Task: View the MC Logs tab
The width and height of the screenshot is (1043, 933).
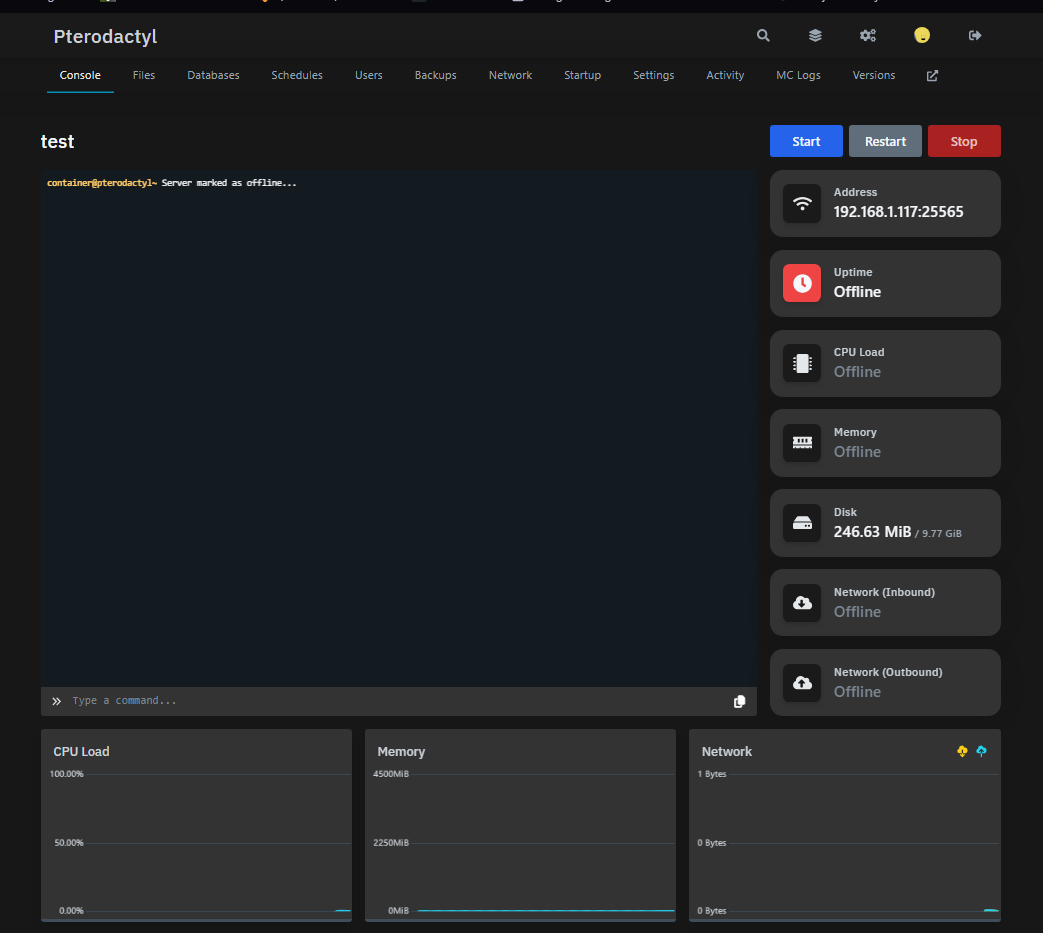Action: pos(798,75)
